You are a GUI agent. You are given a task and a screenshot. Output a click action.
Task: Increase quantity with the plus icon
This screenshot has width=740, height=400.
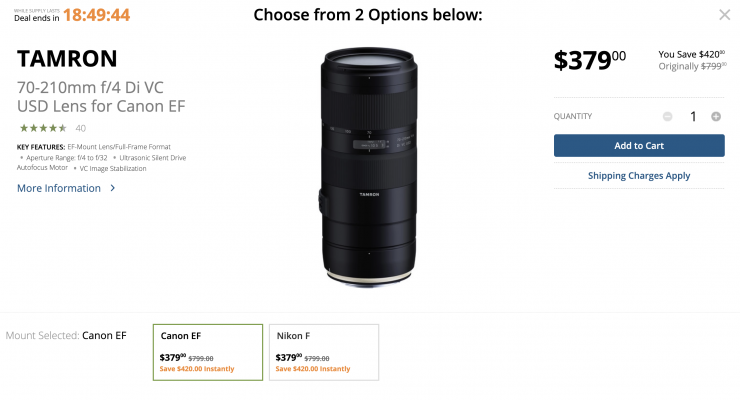click(x=716, y=116)
